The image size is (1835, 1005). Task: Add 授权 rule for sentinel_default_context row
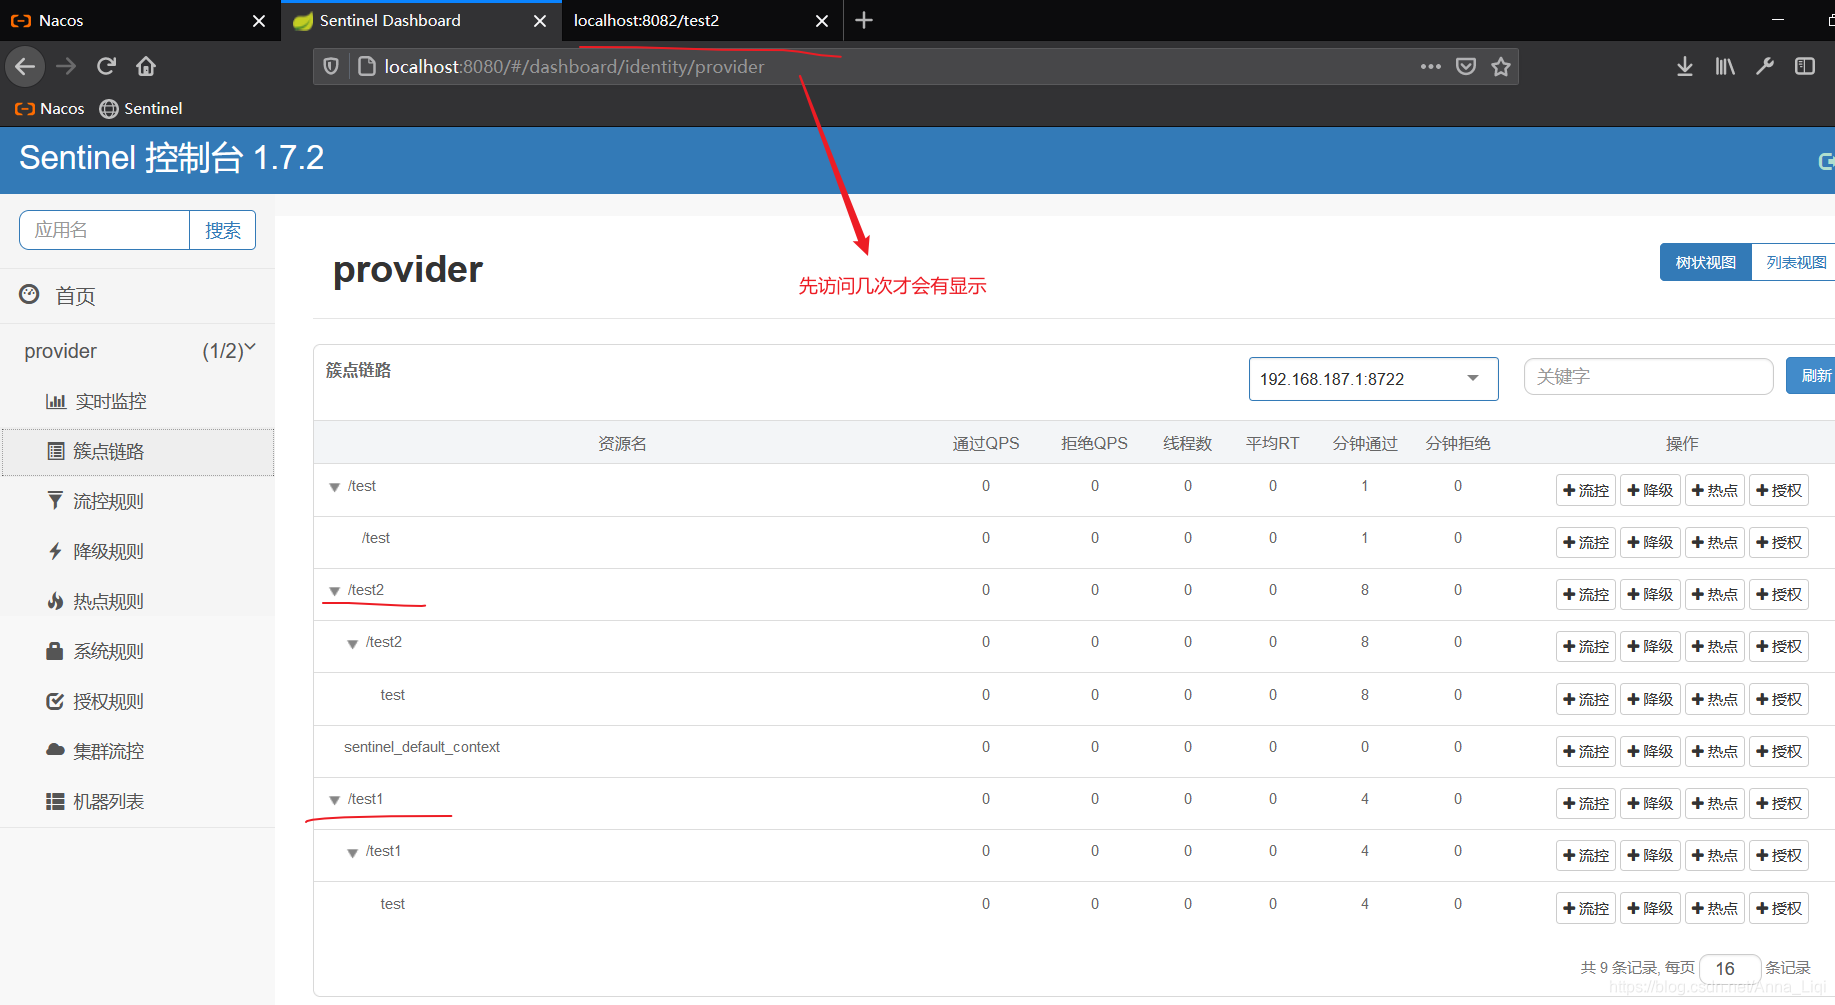point(1779,751)
